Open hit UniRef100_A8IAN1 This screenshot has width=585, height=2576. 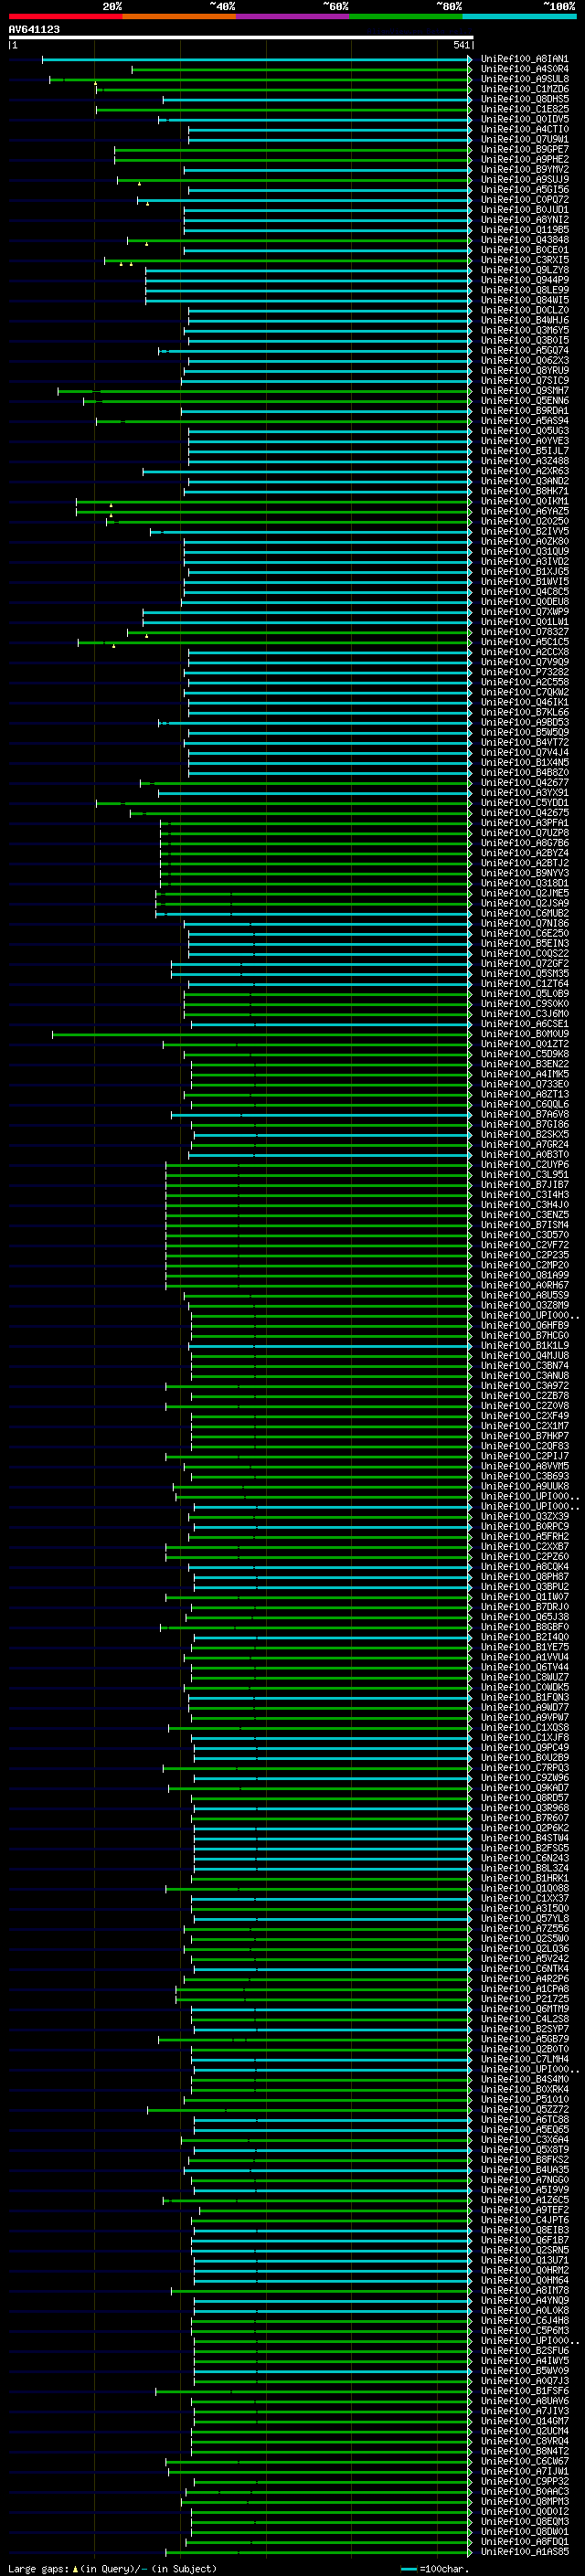coord(525,59)
